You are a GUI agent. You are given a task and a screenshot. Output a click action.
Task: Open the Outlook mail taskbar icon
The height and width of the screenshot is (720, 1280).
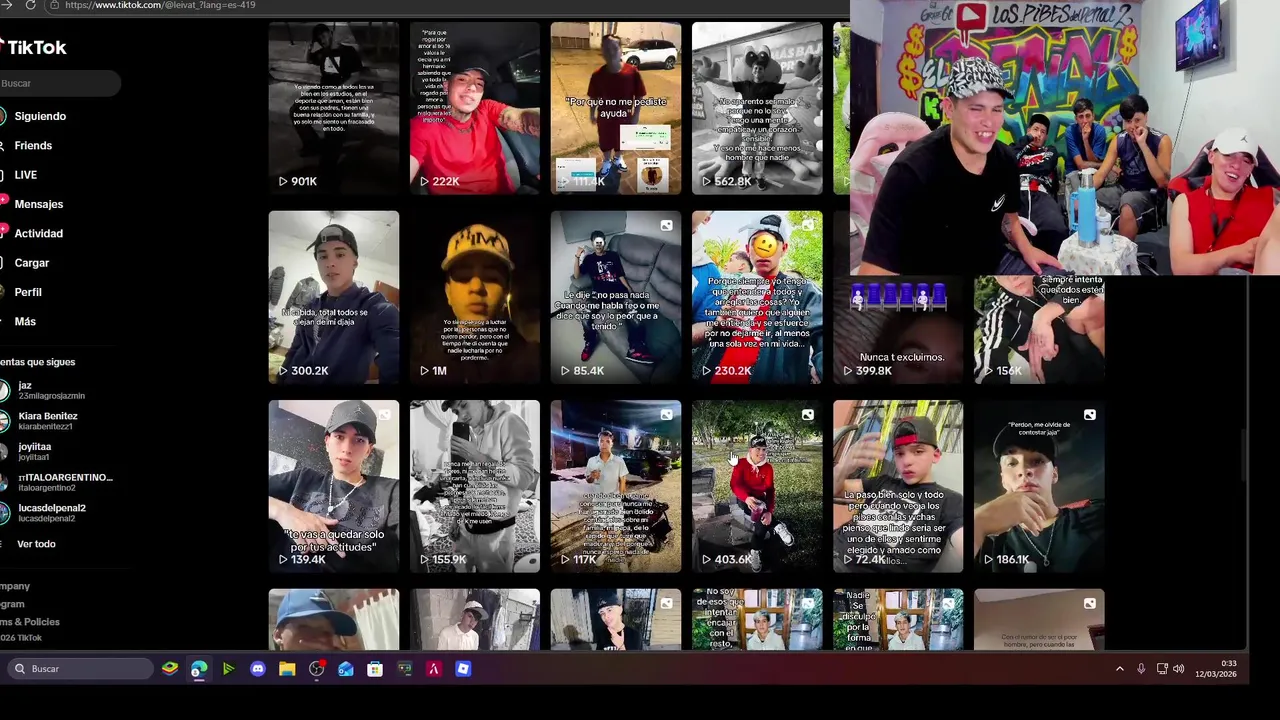tap(346, 669)
